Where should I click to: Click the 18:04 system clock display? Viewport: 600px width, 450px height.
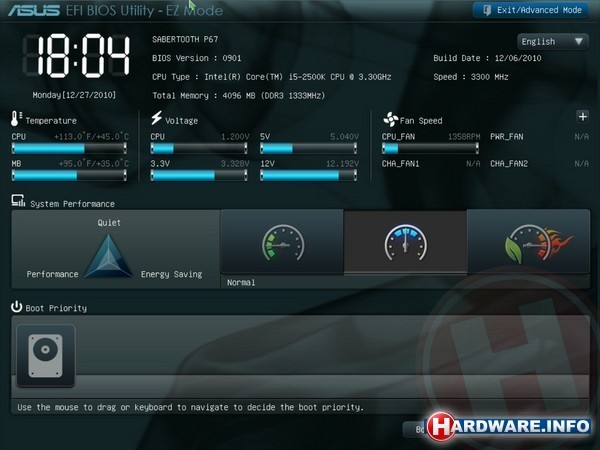pos(76,58)
